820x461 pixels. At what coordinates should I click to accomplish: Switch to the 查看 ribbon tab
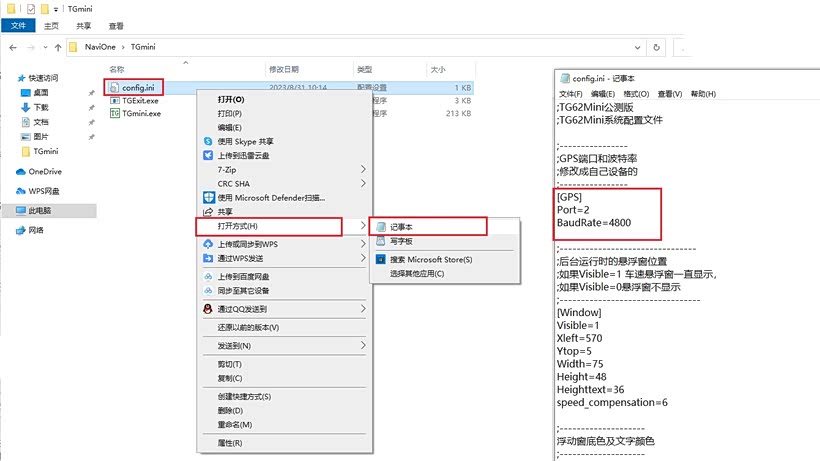pyautogui.click(x=117, y=26)
